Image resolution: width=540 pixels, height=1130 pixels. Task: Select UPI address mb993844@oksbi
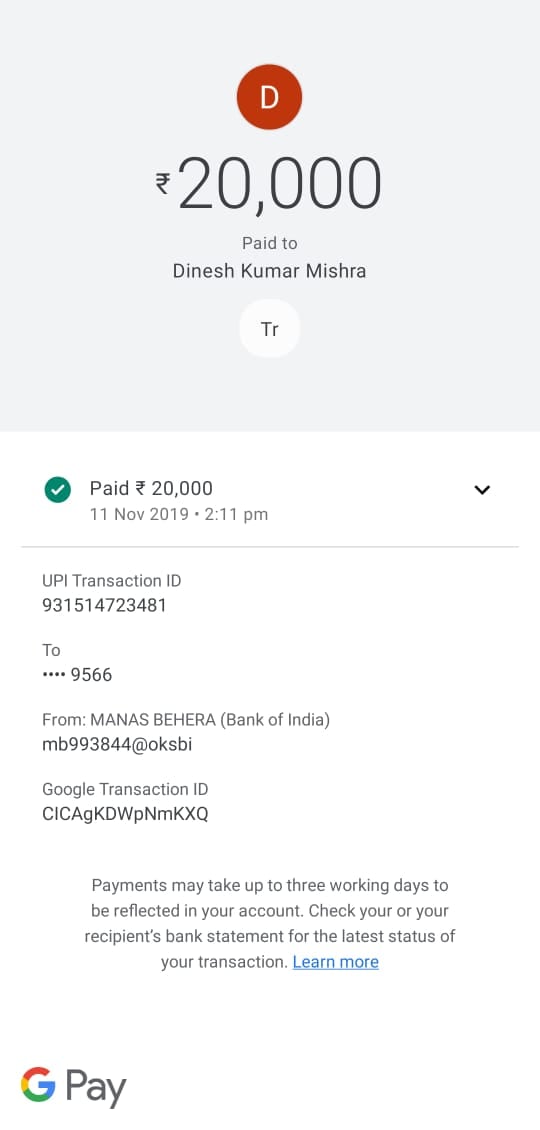coord(118,744)
